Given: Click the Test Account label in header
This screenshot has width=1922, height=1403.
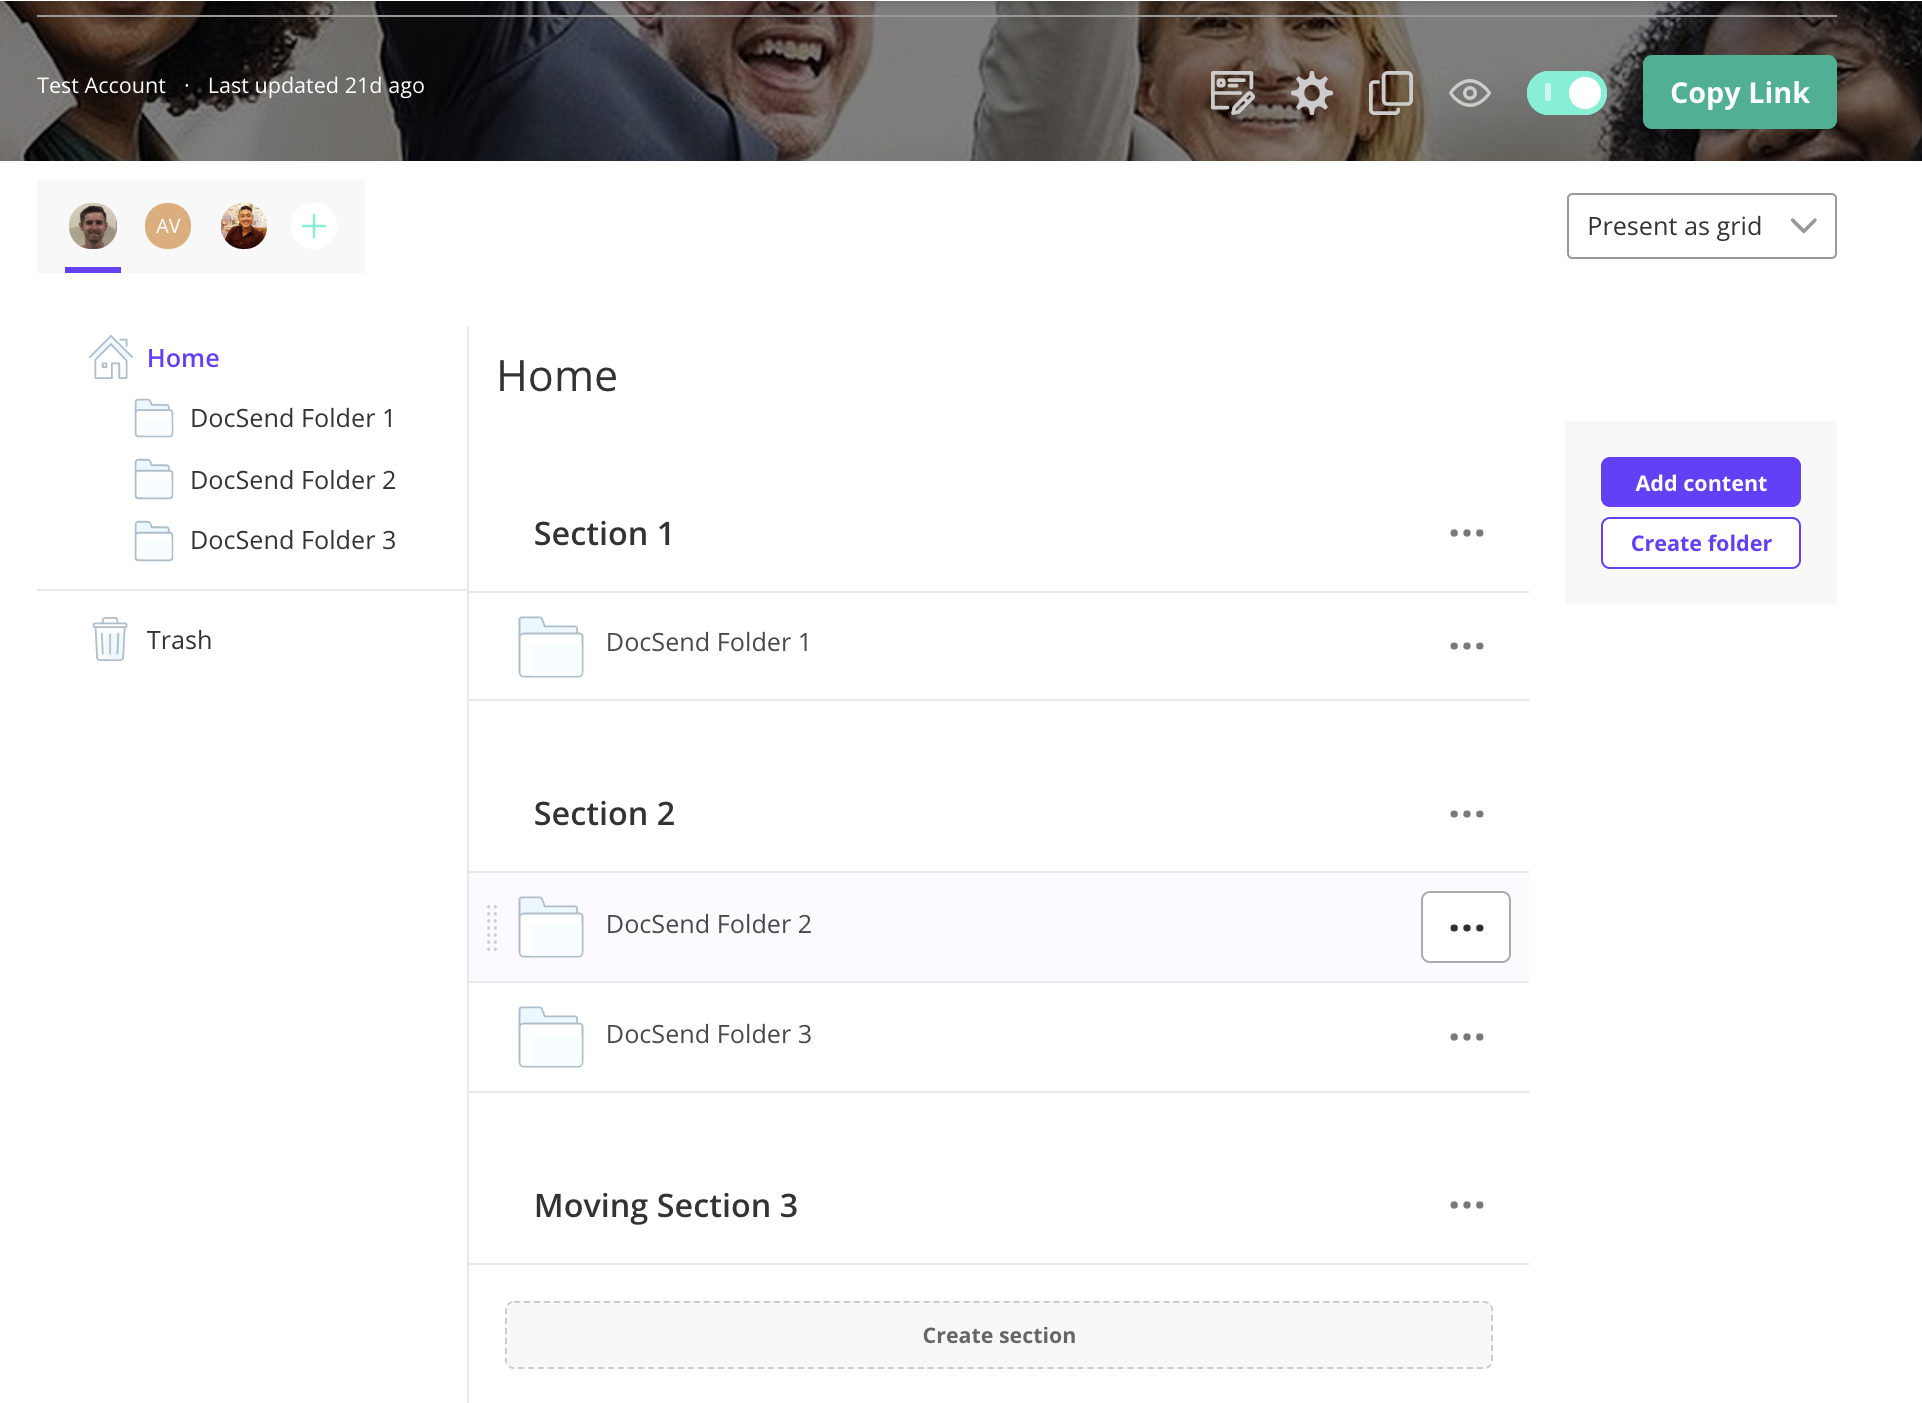Looking at the screenshot, I should [101, 85].
